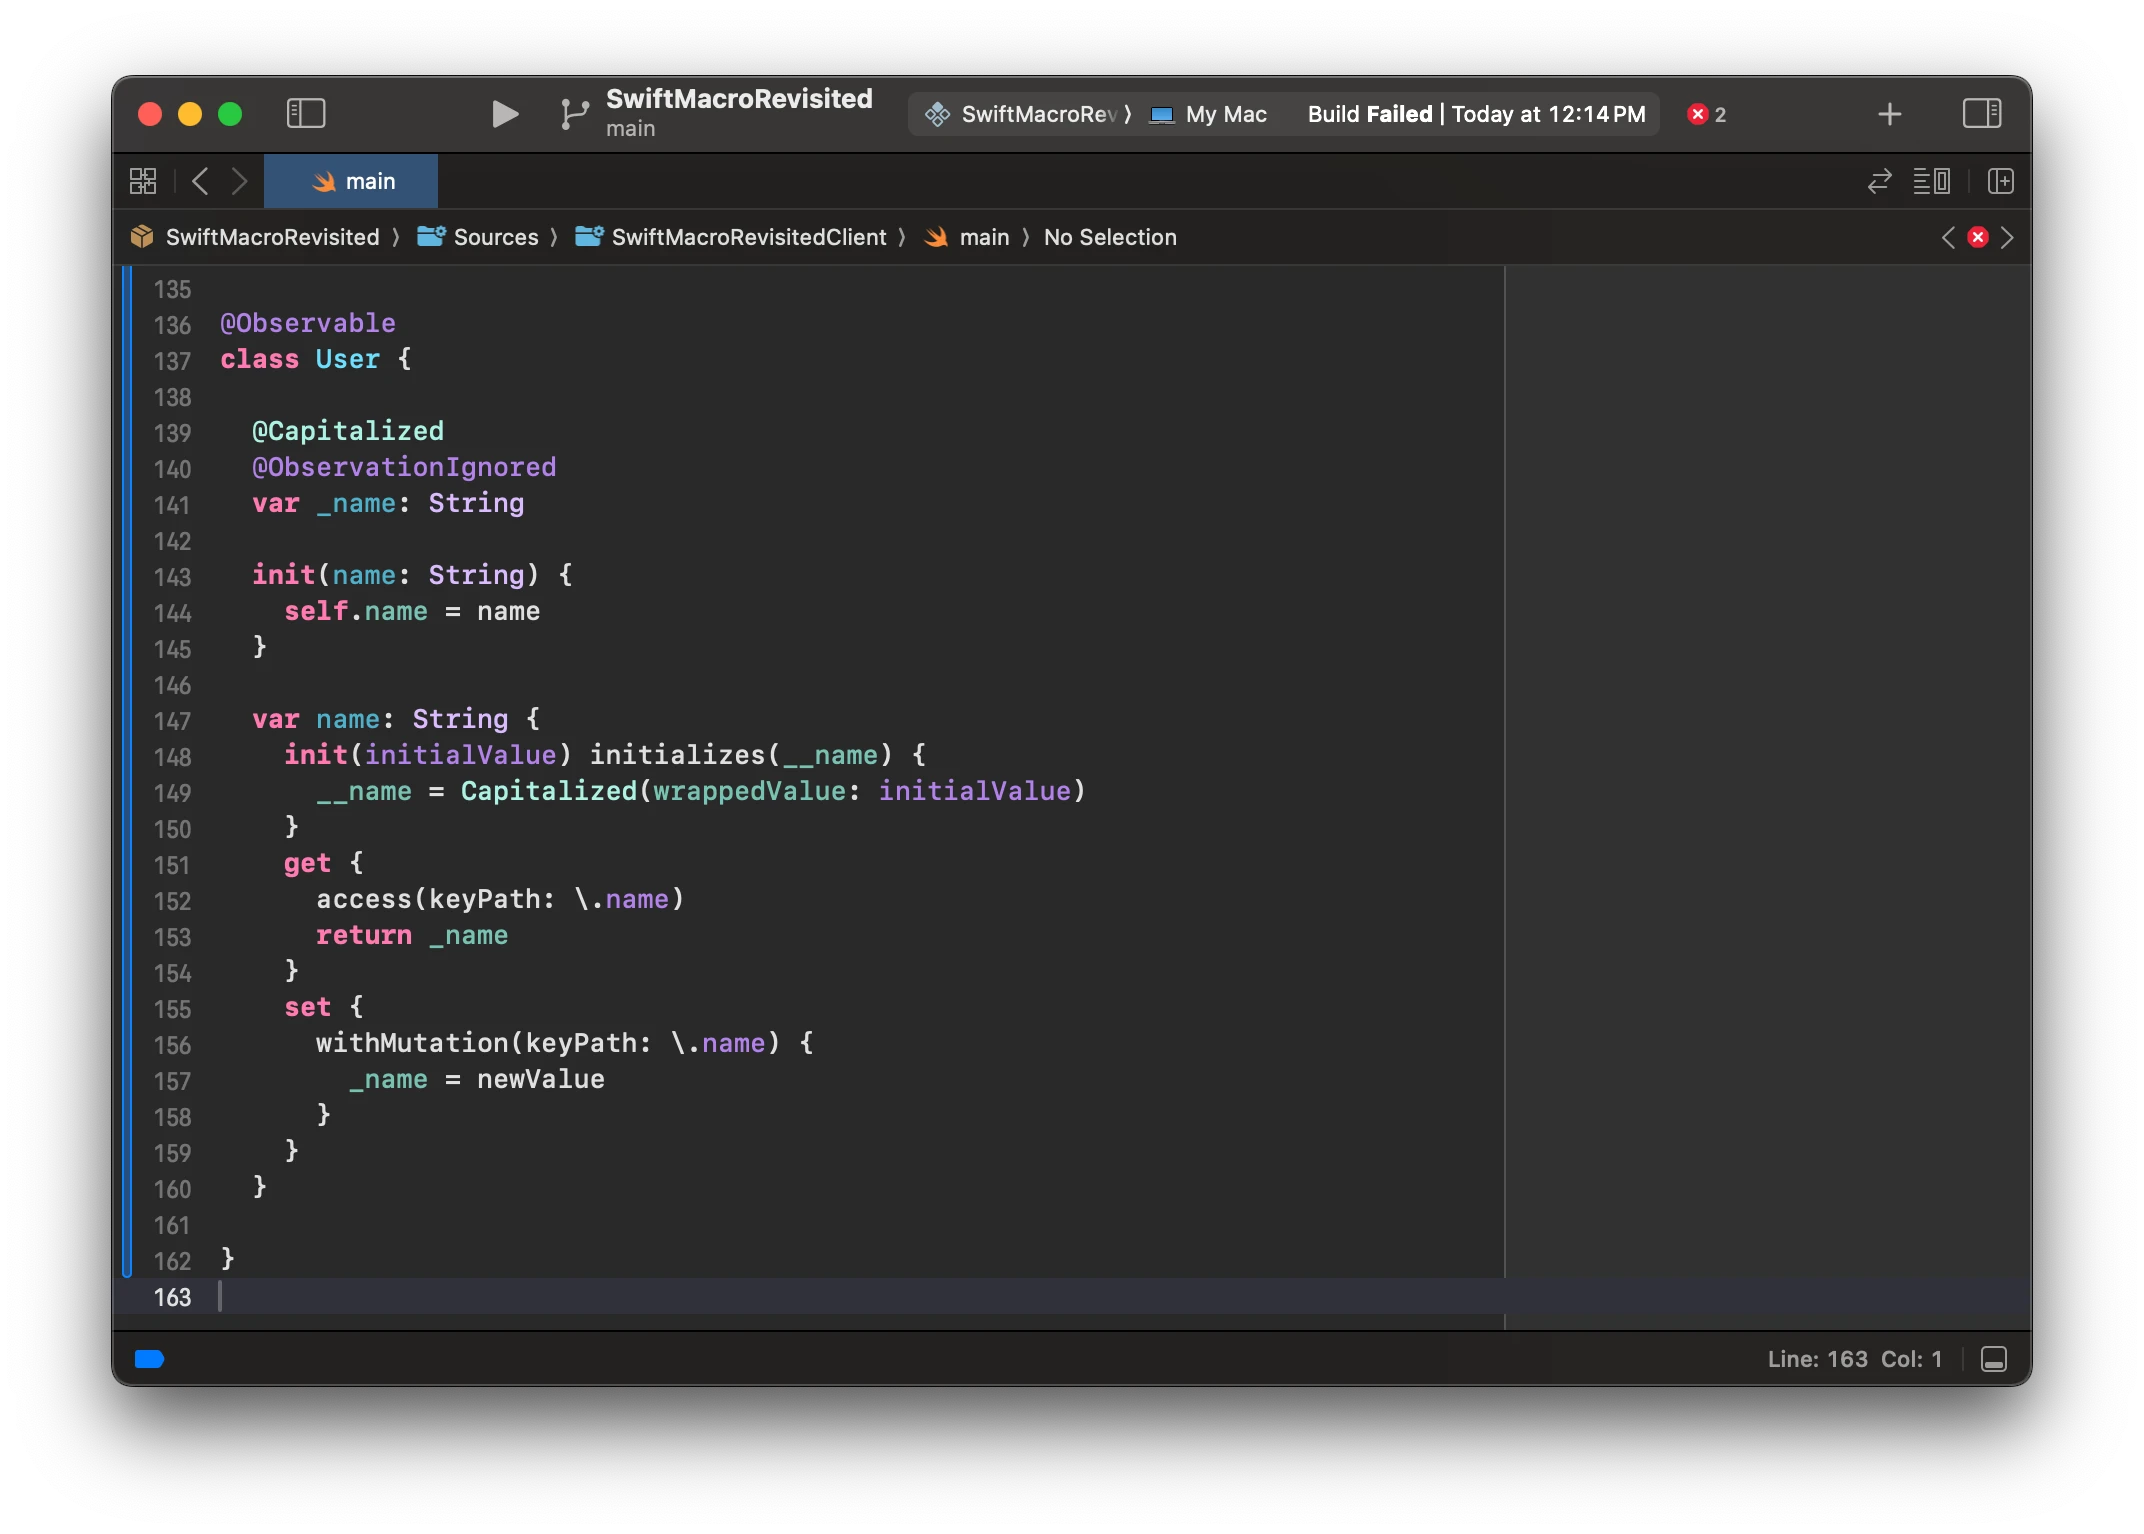Screen dimensions: 2144x1534
Task: Open editor options with minimap icon
Action: 1931,181
